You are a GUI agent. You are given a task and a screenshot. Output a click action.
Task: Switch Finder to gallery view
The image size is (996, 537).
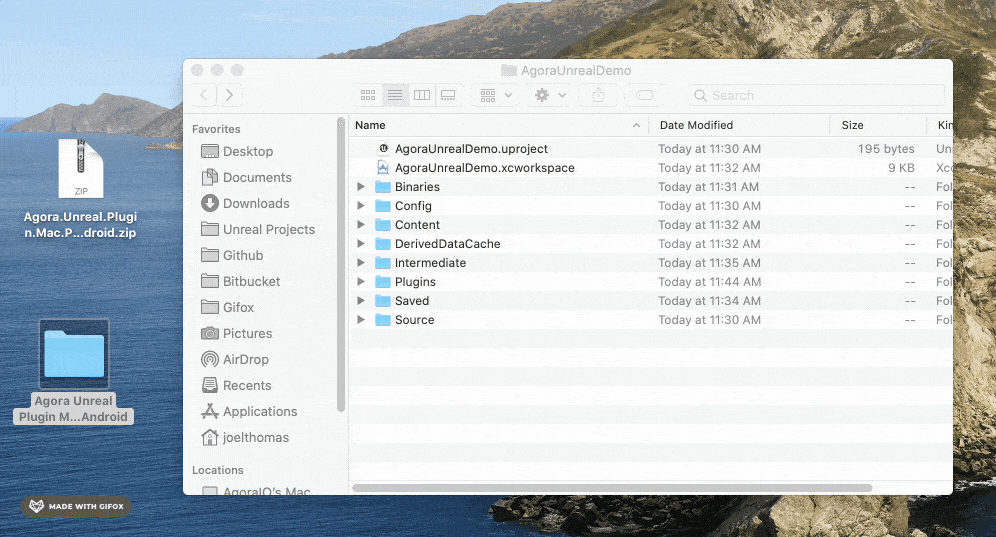click(x=448, y=95)
